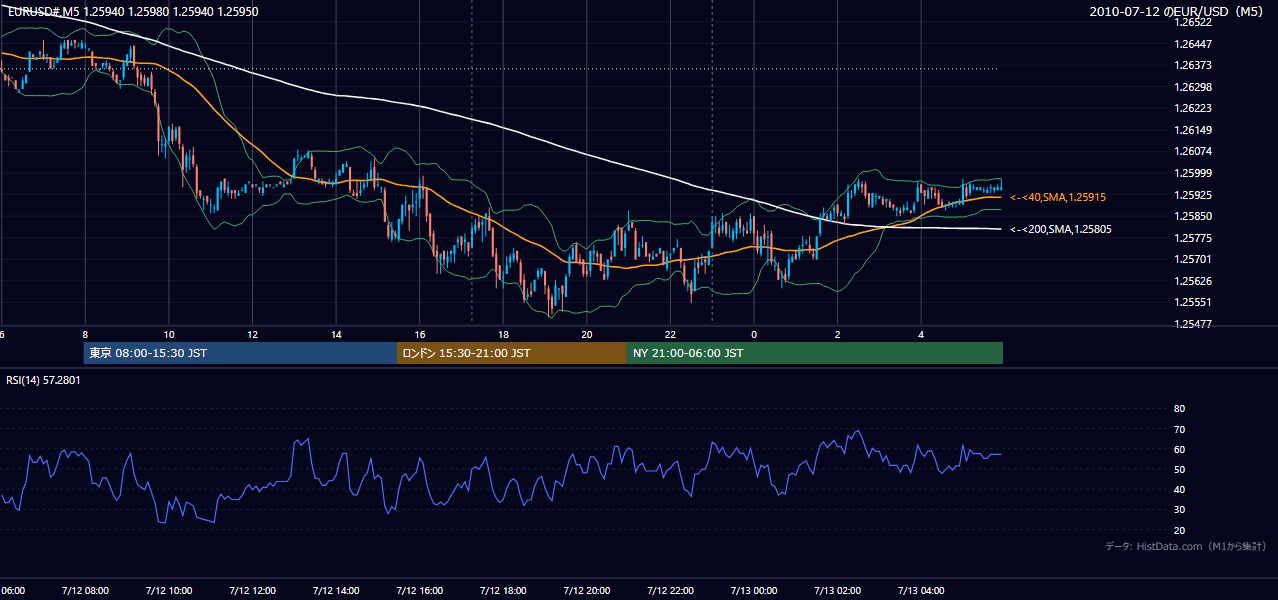Click the 200 SMA 1.25805 label
The image size is (1278, 600).
click(x=1061, y=229)
